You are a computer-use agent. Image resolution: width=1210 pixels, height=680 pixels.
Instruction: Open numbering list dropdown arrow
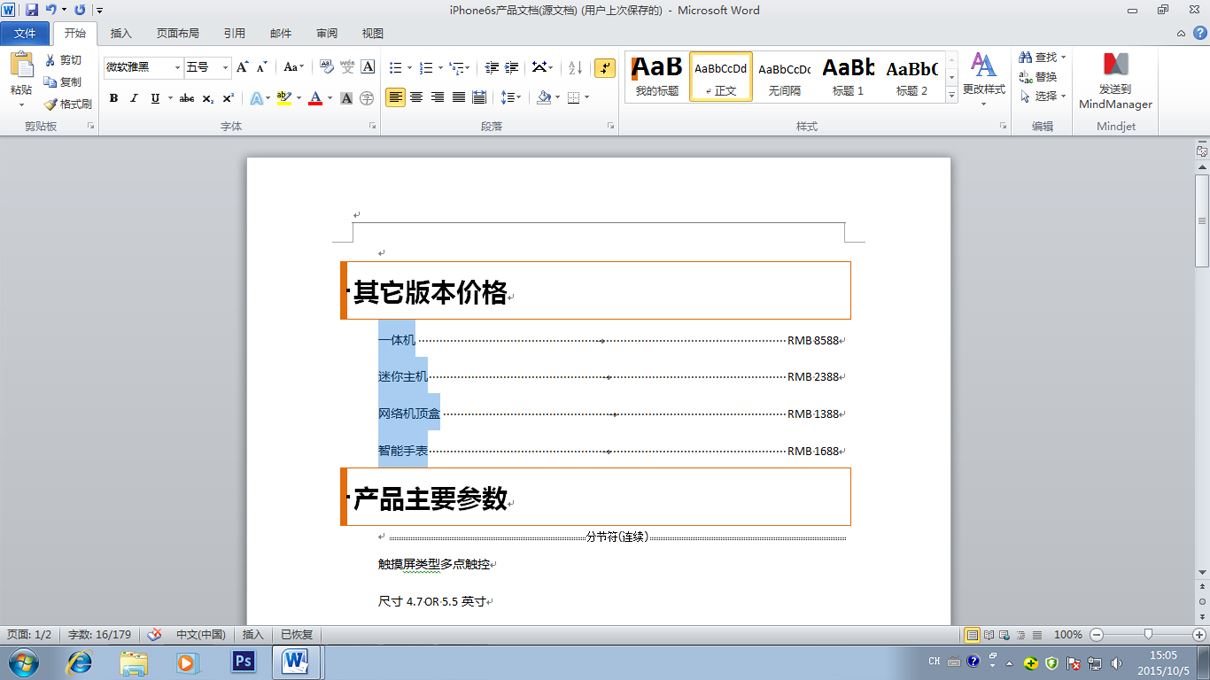pyautogui.click(x=440, y=68)
